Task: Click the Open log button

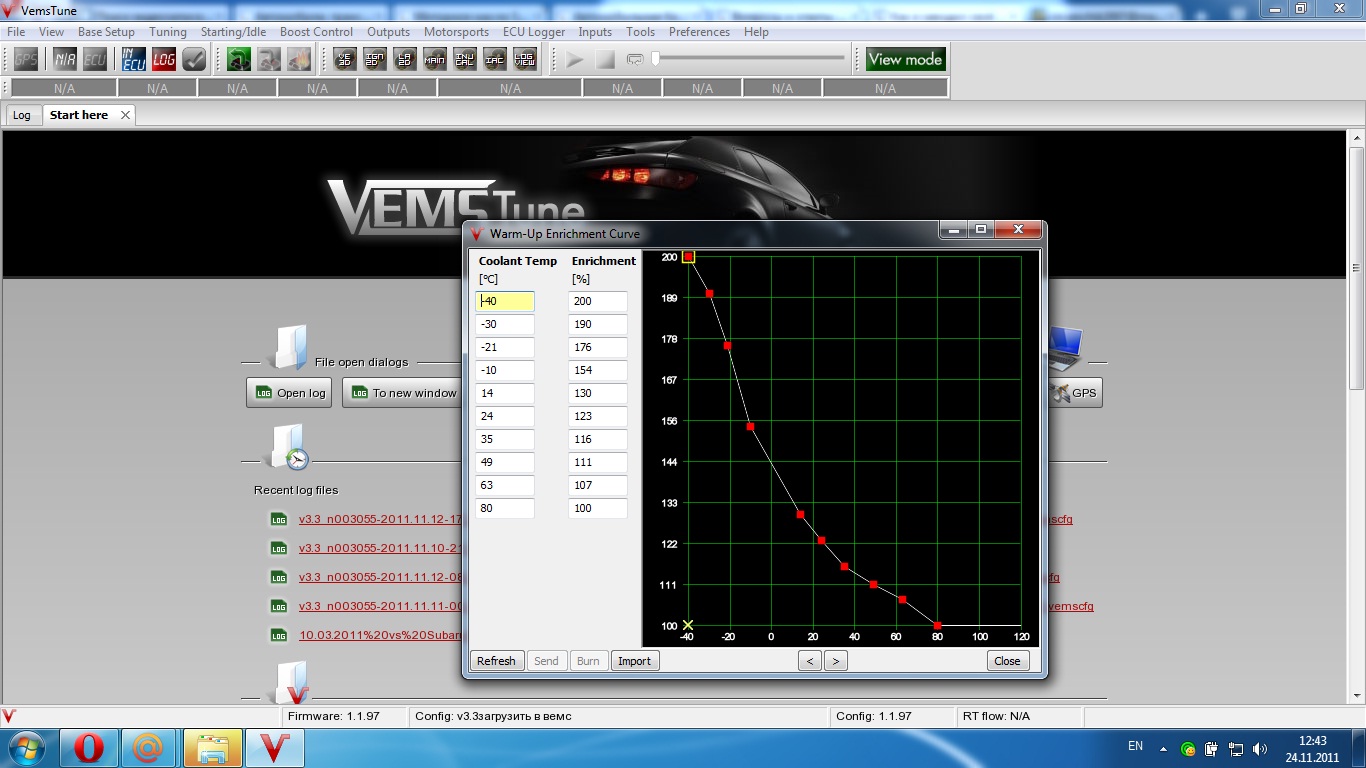Action: (290, 393)
